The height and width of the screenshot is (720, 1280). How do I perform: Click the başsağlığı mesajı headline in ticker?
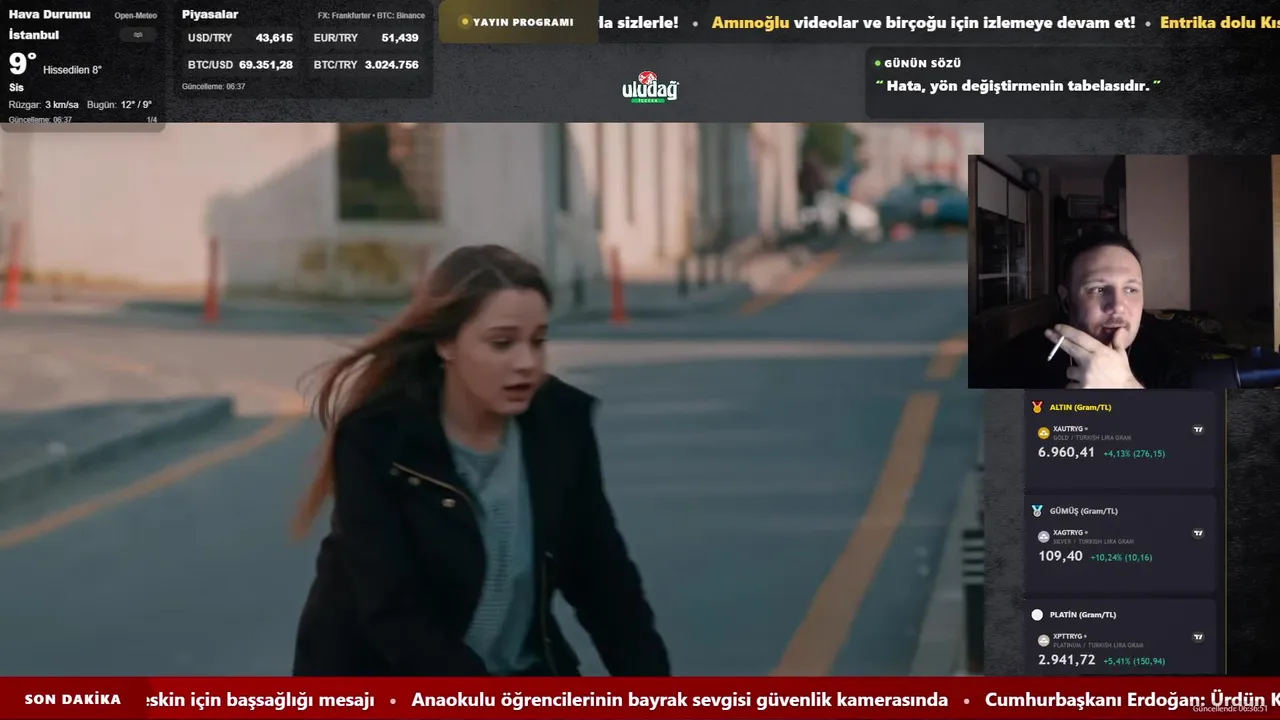(260, 700)
